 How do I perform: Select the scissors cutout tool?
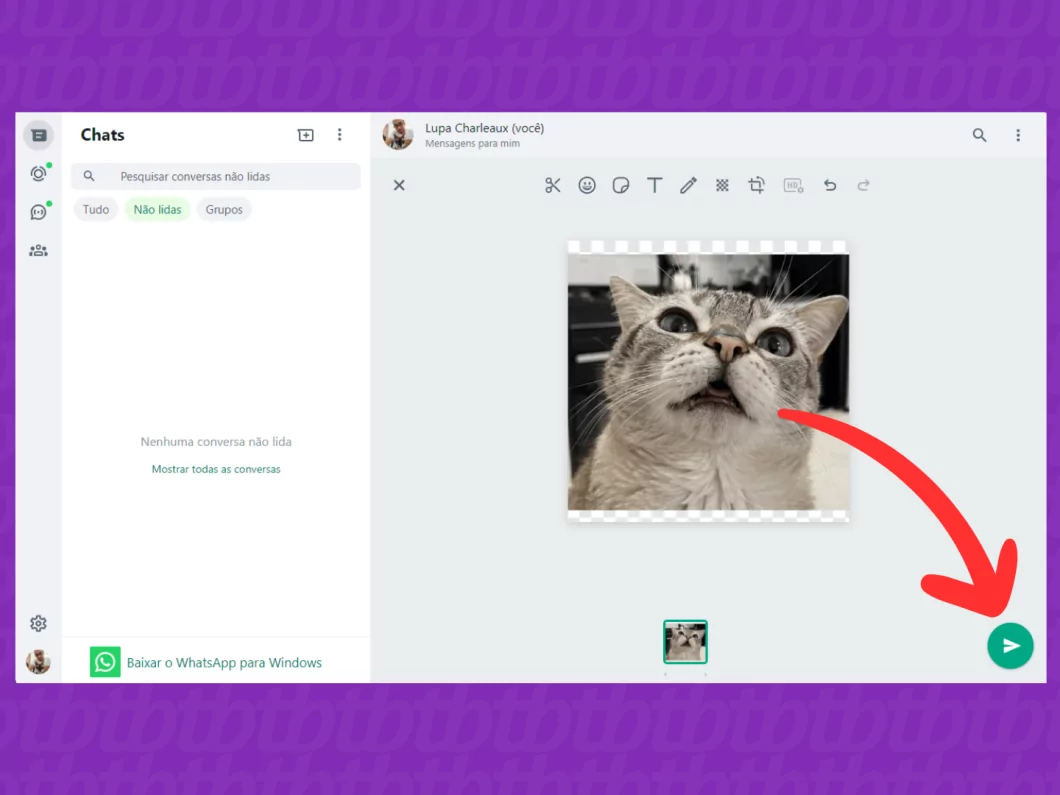[x=553, y=185]
